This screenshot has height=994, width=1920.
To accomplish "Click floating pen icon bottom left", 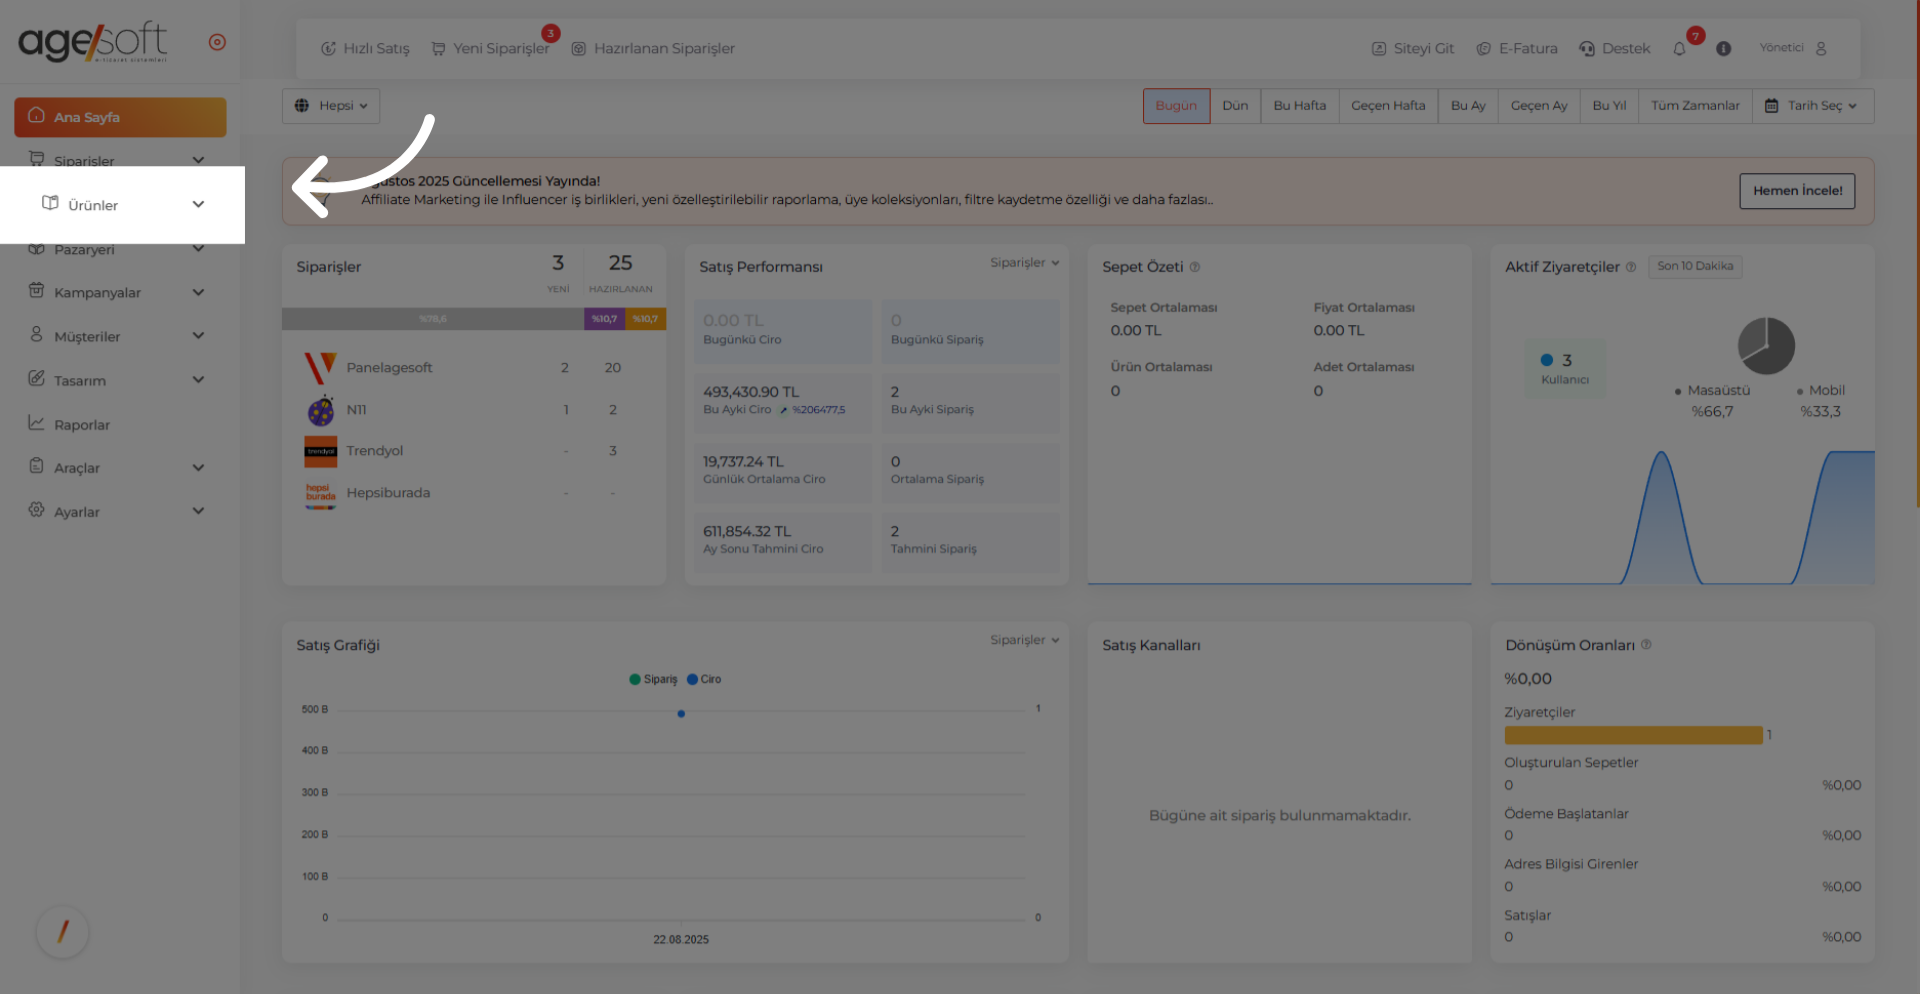I will [x=63, y=931].
